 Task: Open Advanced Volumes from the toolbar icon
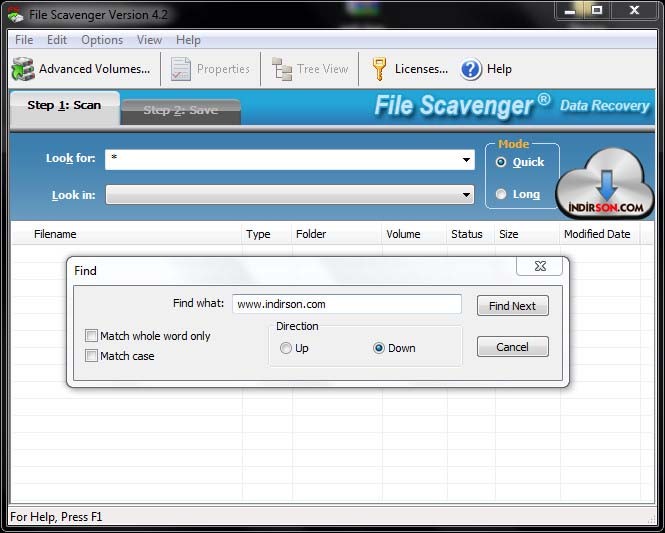(x=23, y=69)
